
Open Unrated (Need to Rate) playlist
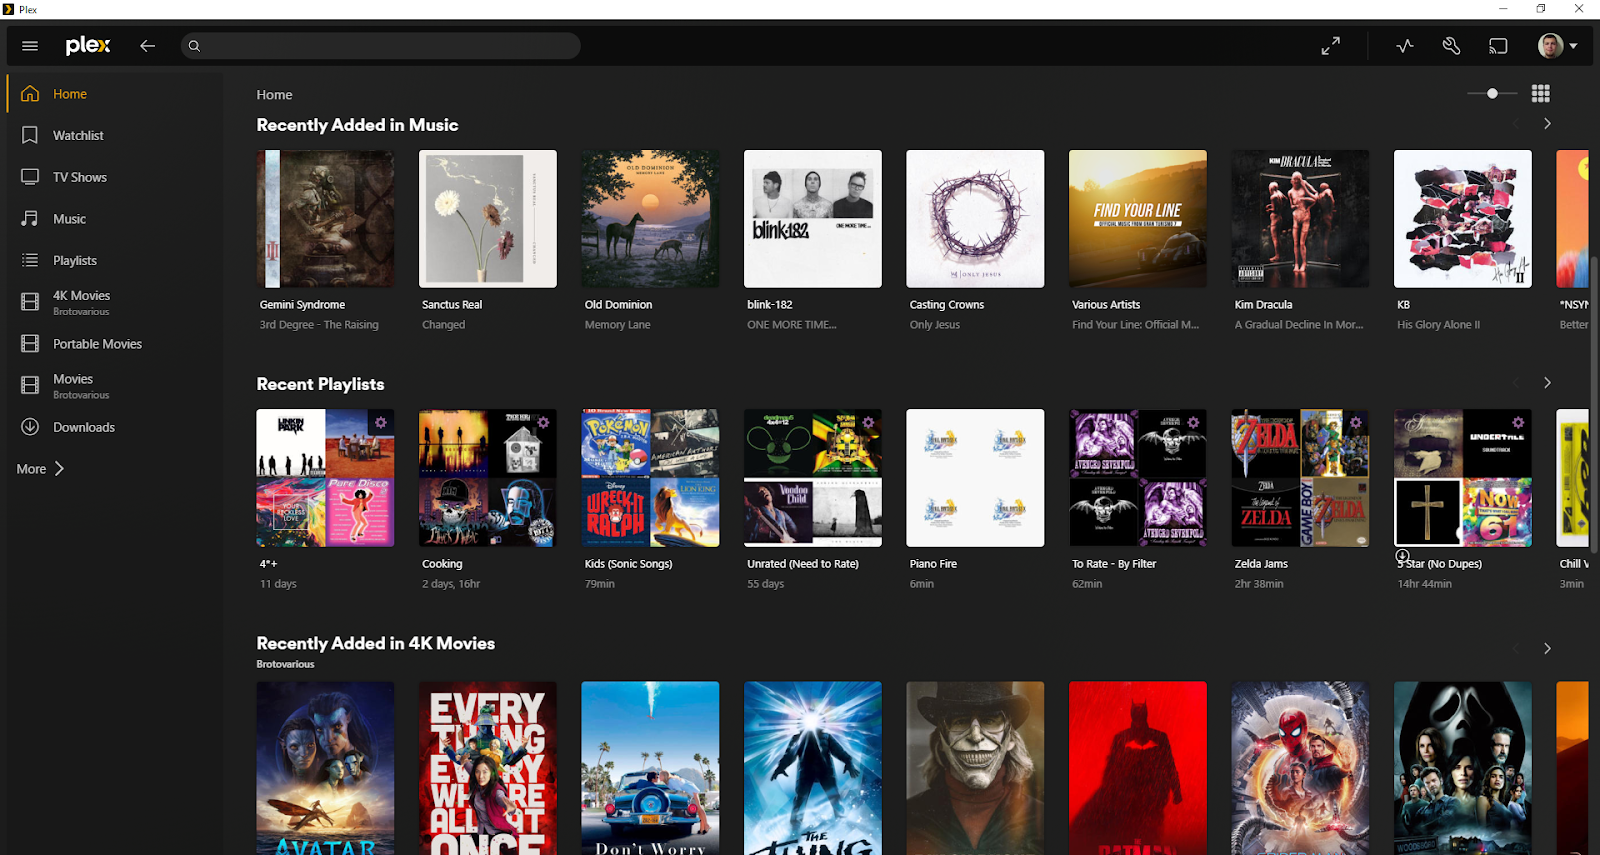coord(813,478)
